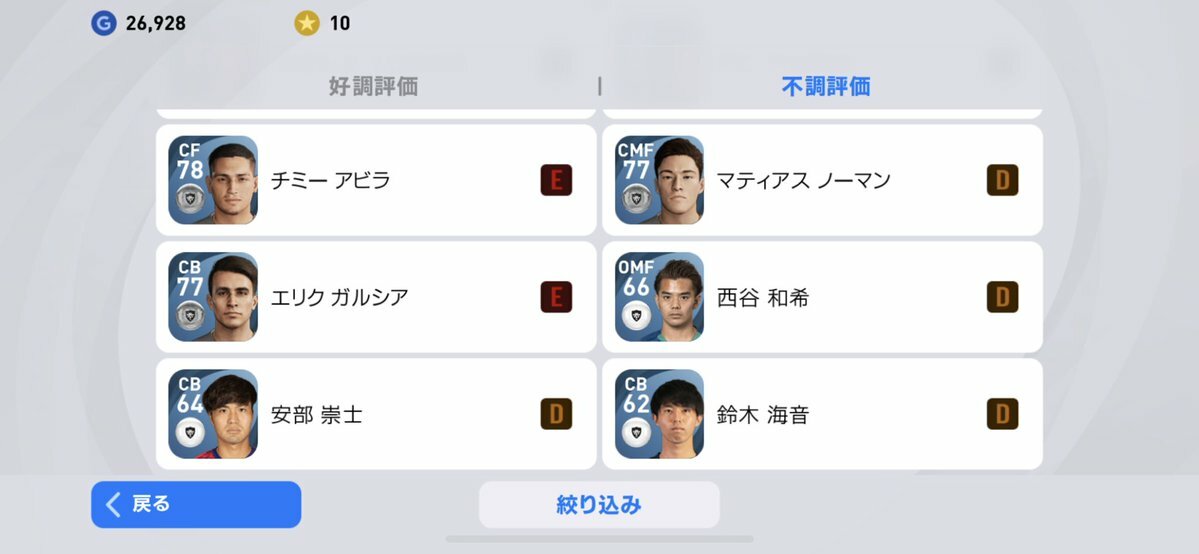
Task: Tap the D rating badge for 安部 崇士
Action: pos(556,414)
